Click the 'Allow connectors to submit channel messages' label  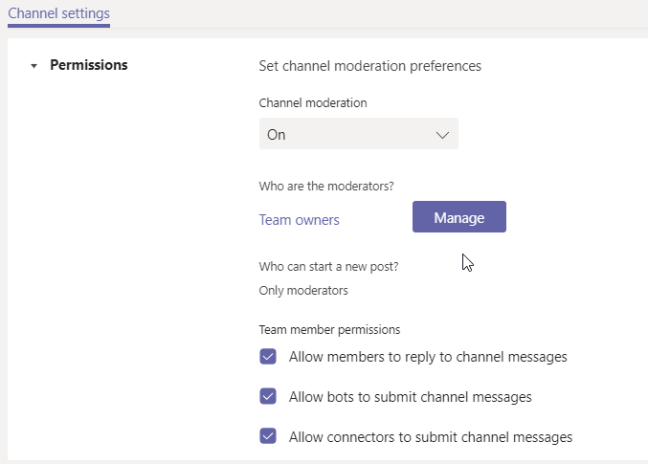(430, 437)
